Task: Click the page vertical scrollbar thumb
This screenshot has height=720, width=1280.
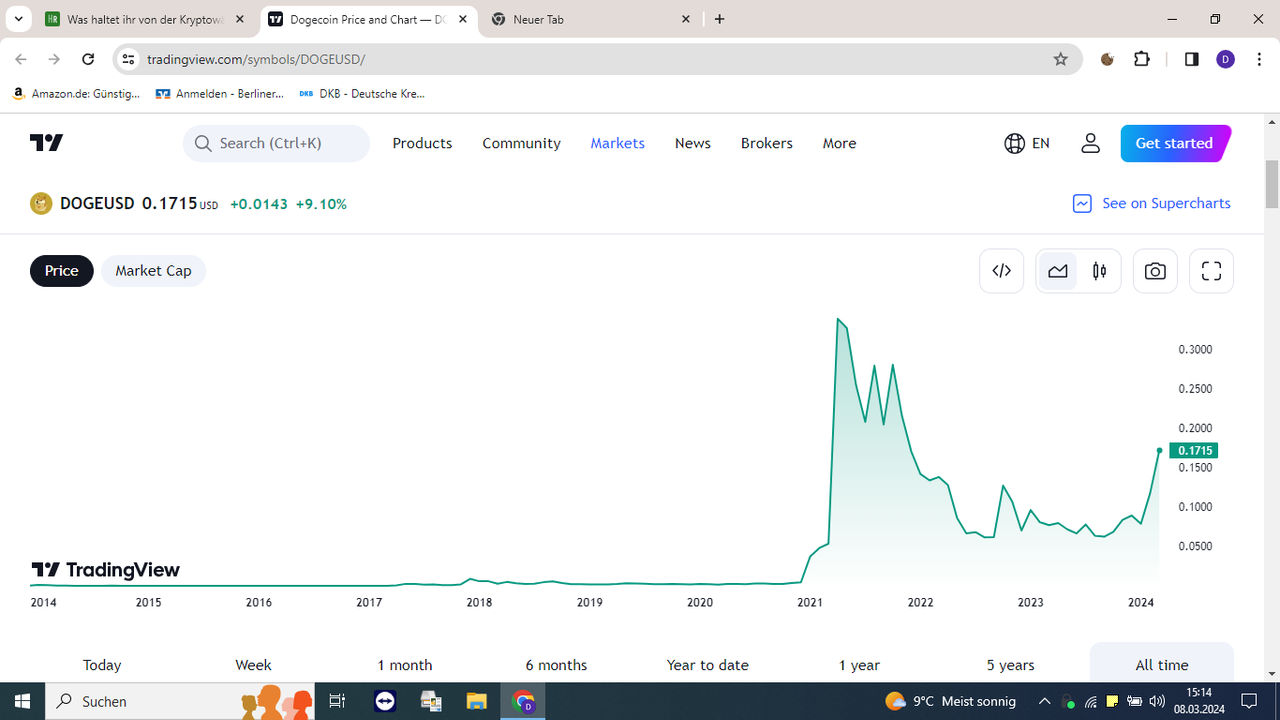Action: (1272, 184)
